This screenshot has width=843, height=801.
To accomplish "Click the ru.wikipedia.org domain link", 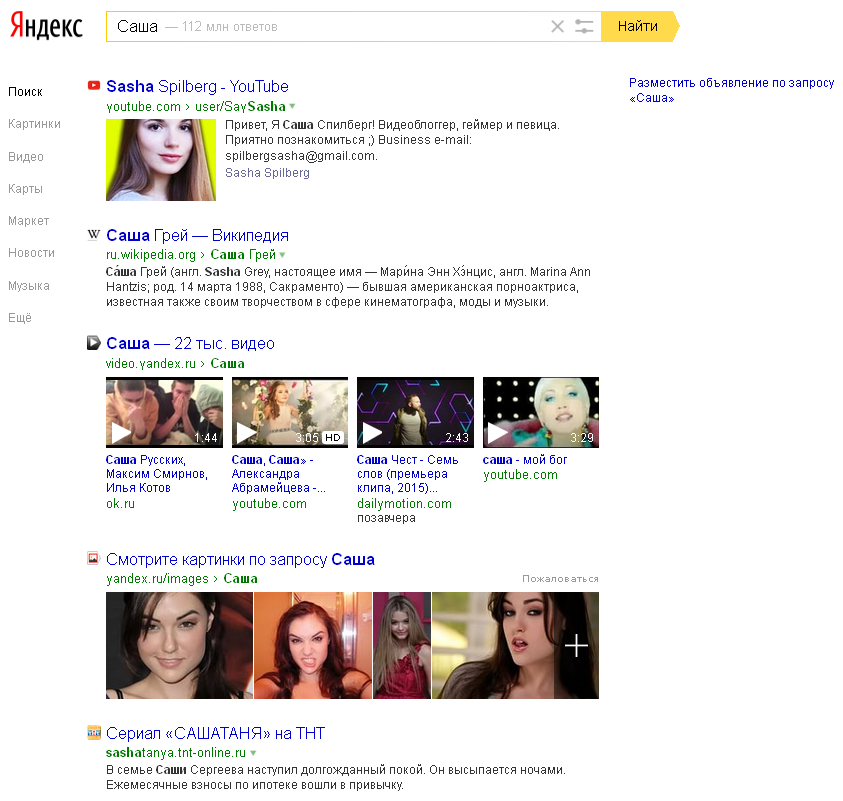I will [x=151, y=255].
